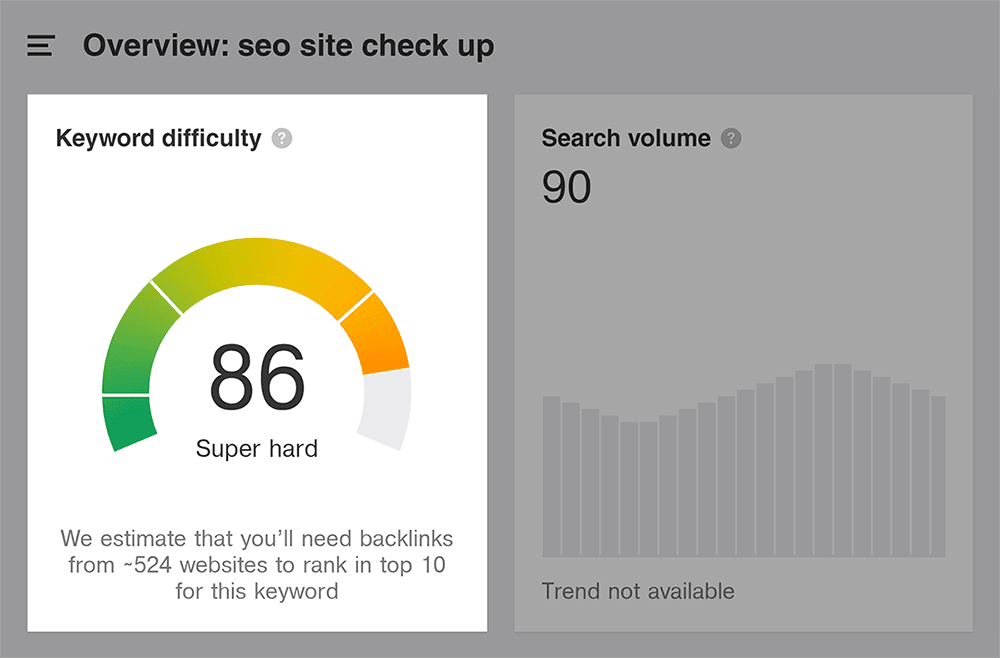1000x658 pixels.
Task: Click the 86 difficulty score
Action: click(x=257, y=378)
